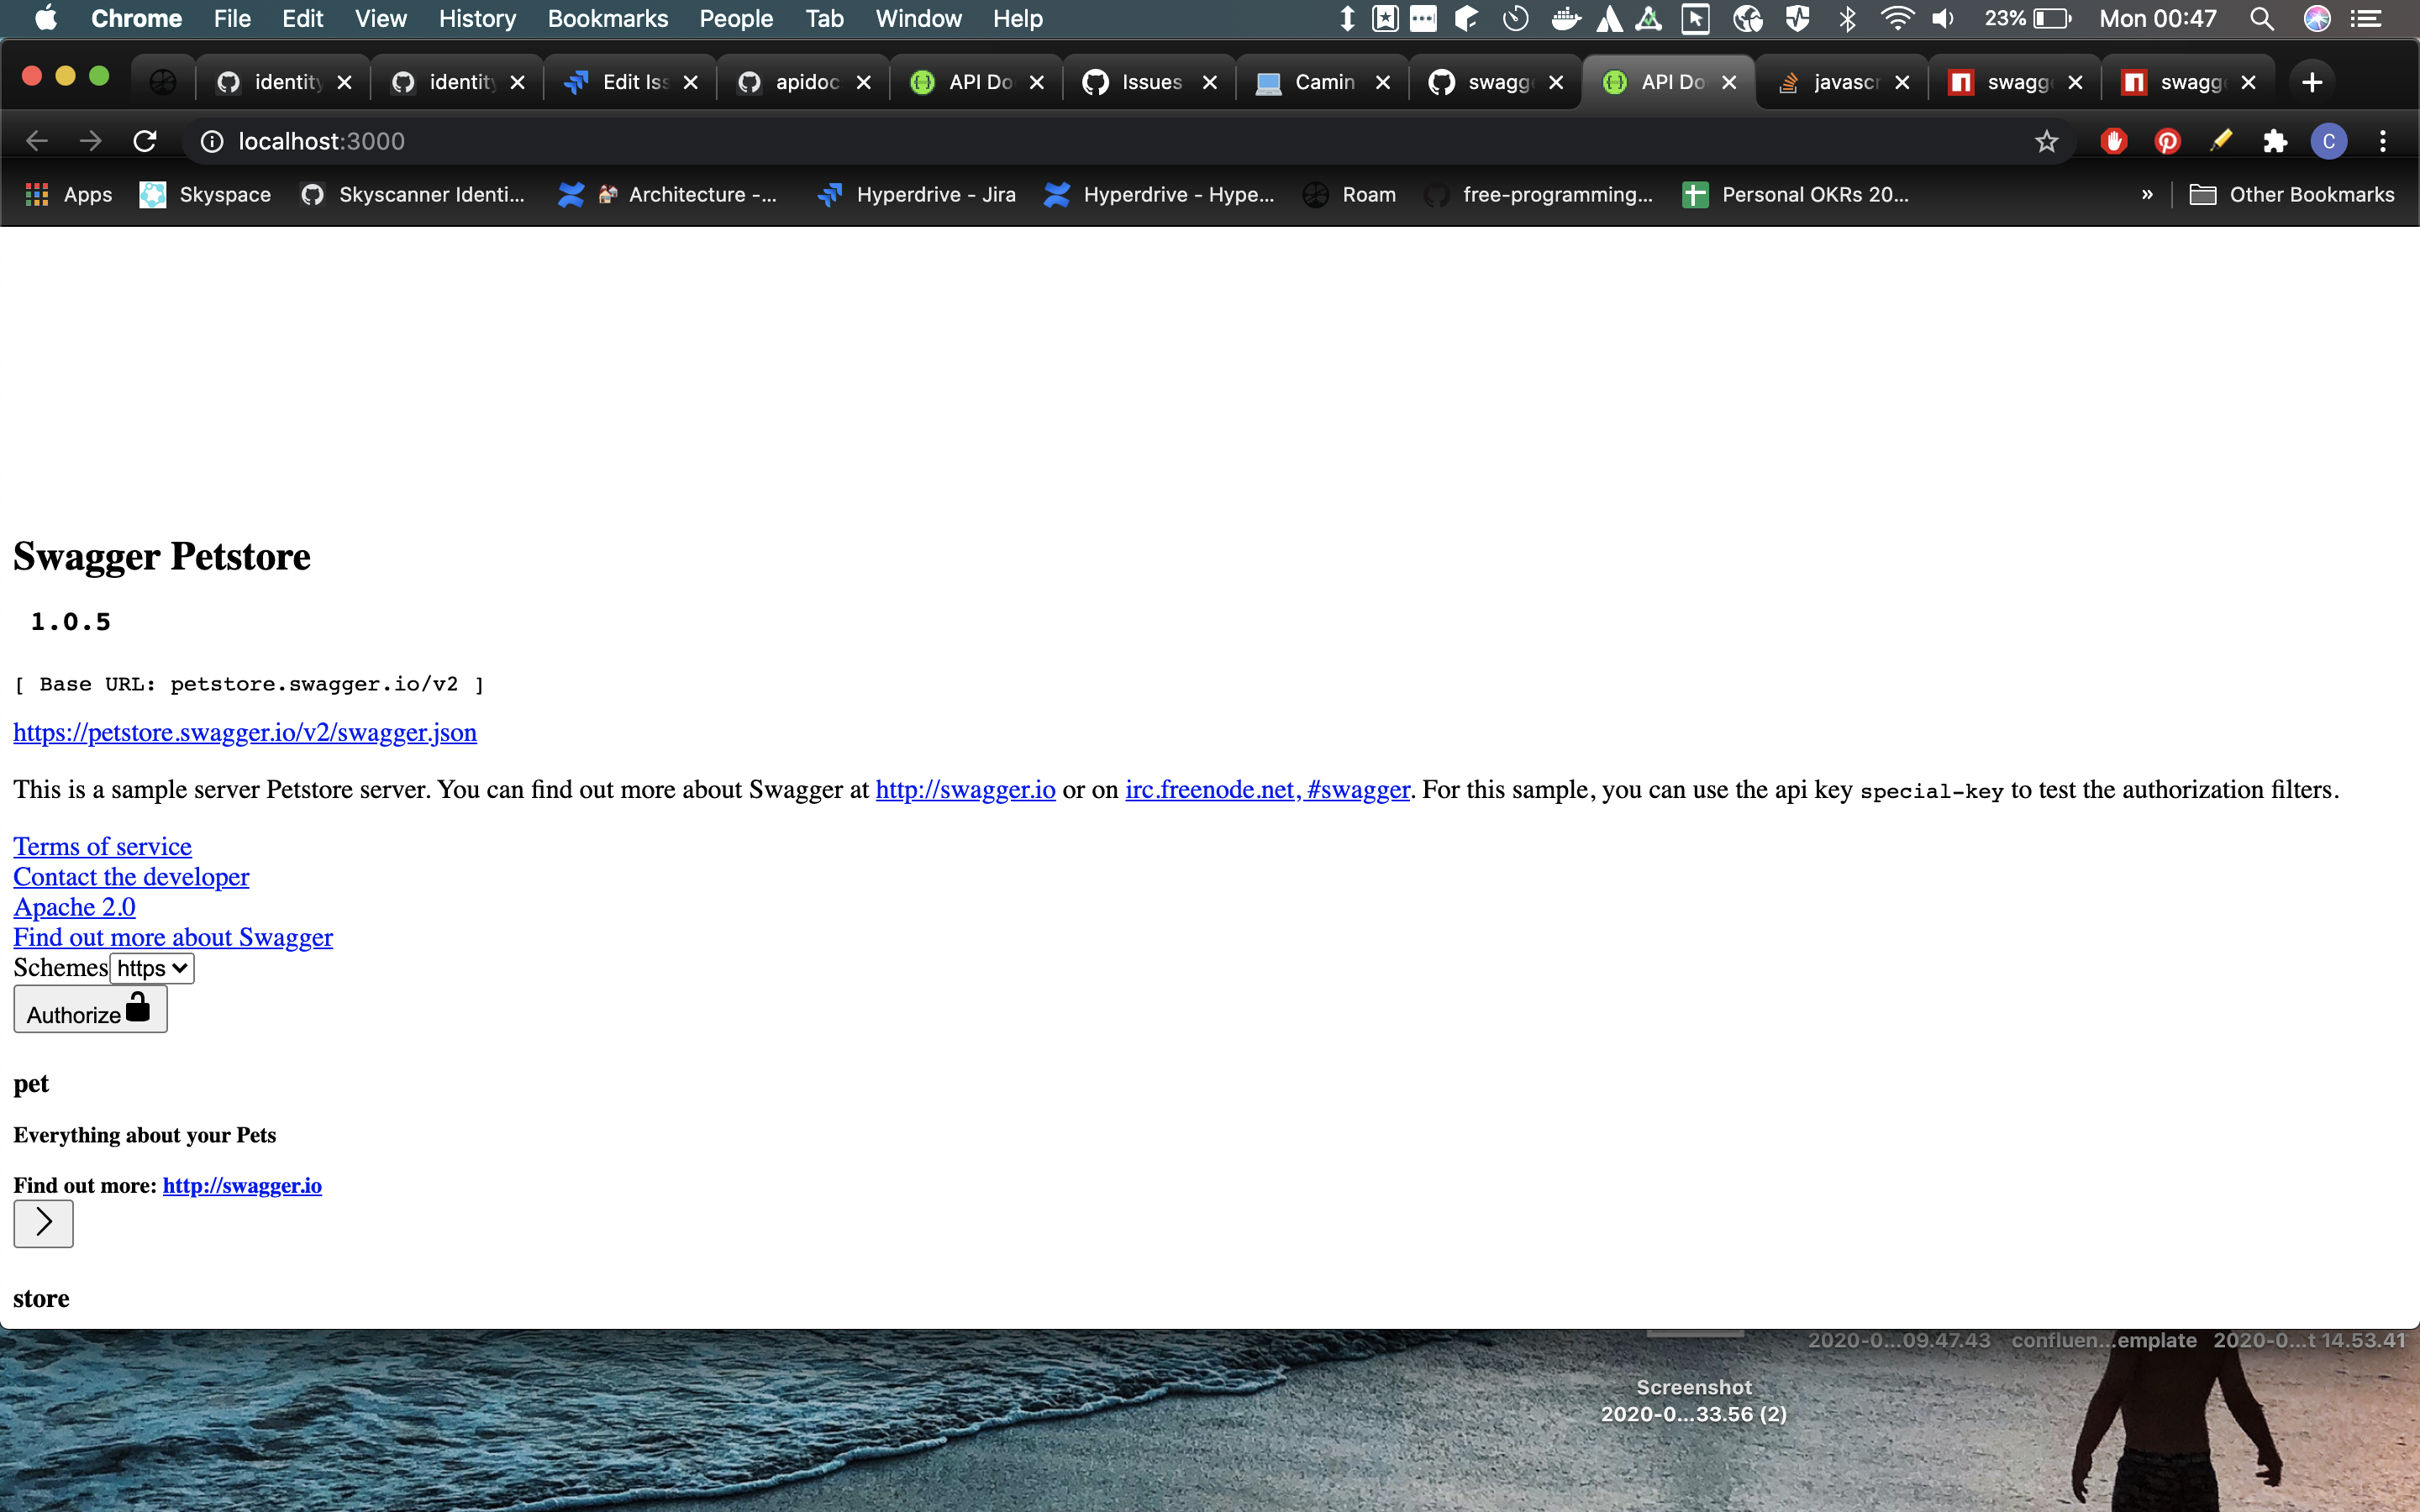Open the Schemes https dropdown

[x=151, y=967]
